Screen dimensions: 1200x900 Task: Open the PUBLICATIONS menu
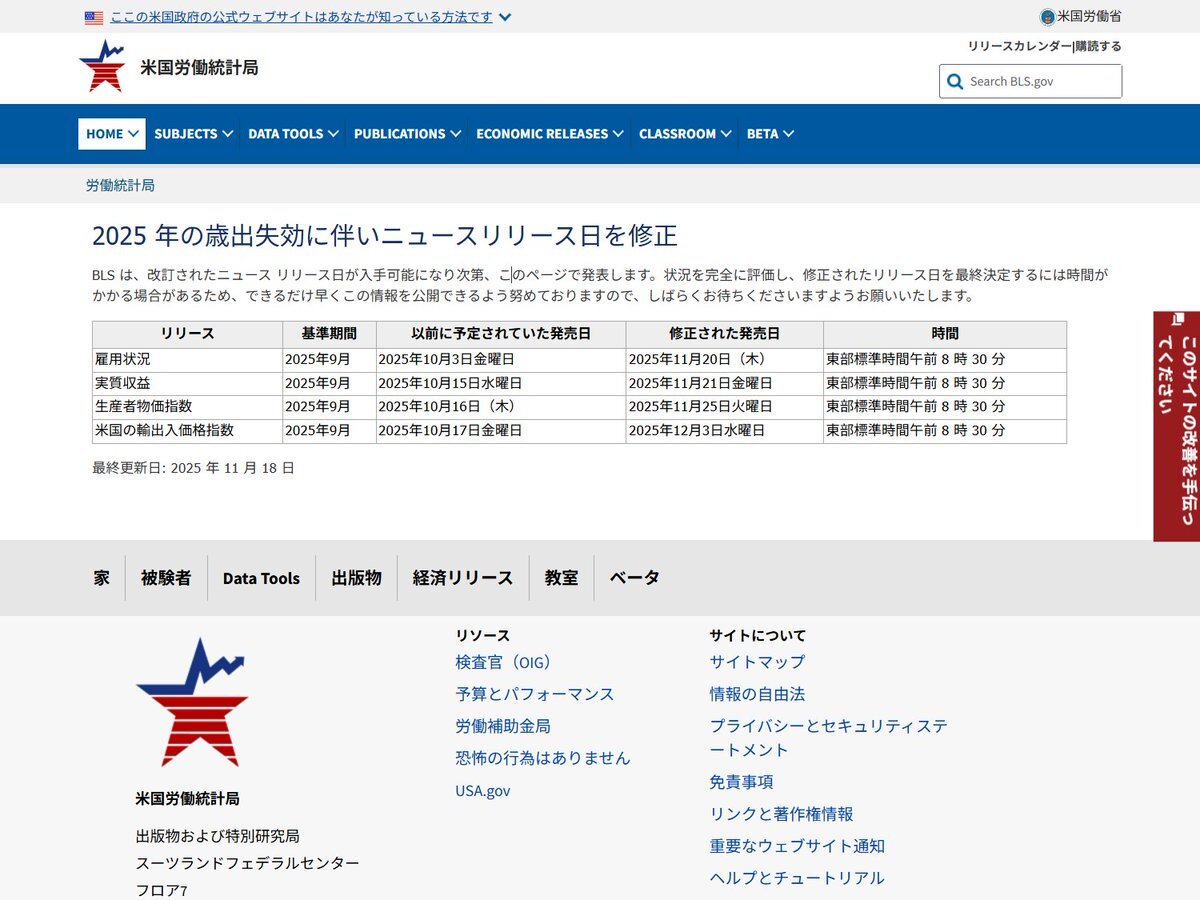(407, 134)
